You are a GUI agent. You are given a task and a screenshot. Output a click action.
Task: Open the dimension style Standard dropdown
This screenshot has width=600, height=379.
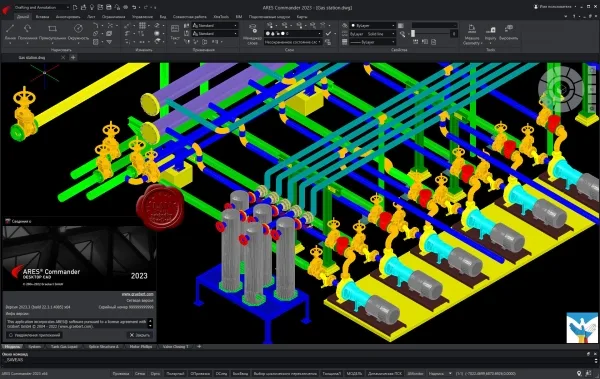(215, 34)
